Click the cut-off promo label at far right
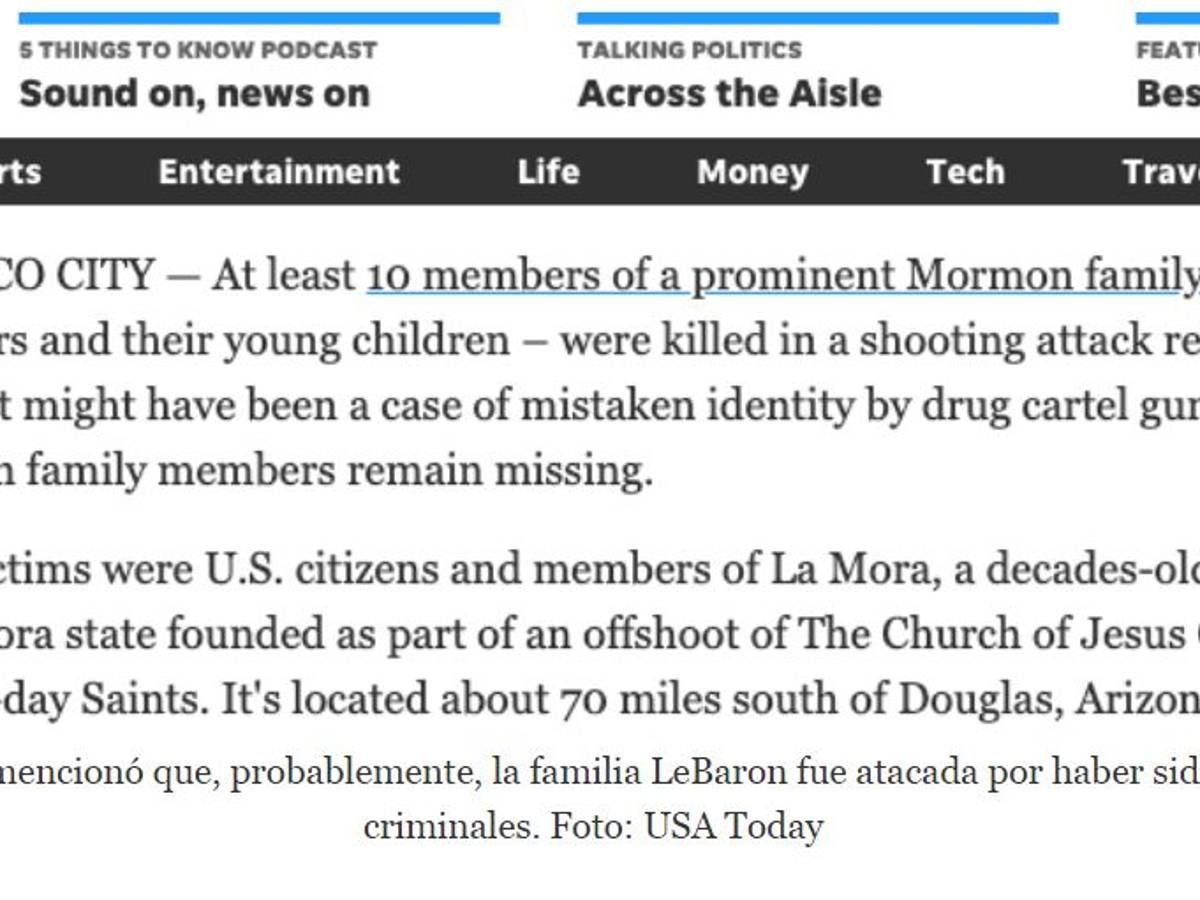The width and height of the screenshot is (1200, 900). pos(1168,50)
